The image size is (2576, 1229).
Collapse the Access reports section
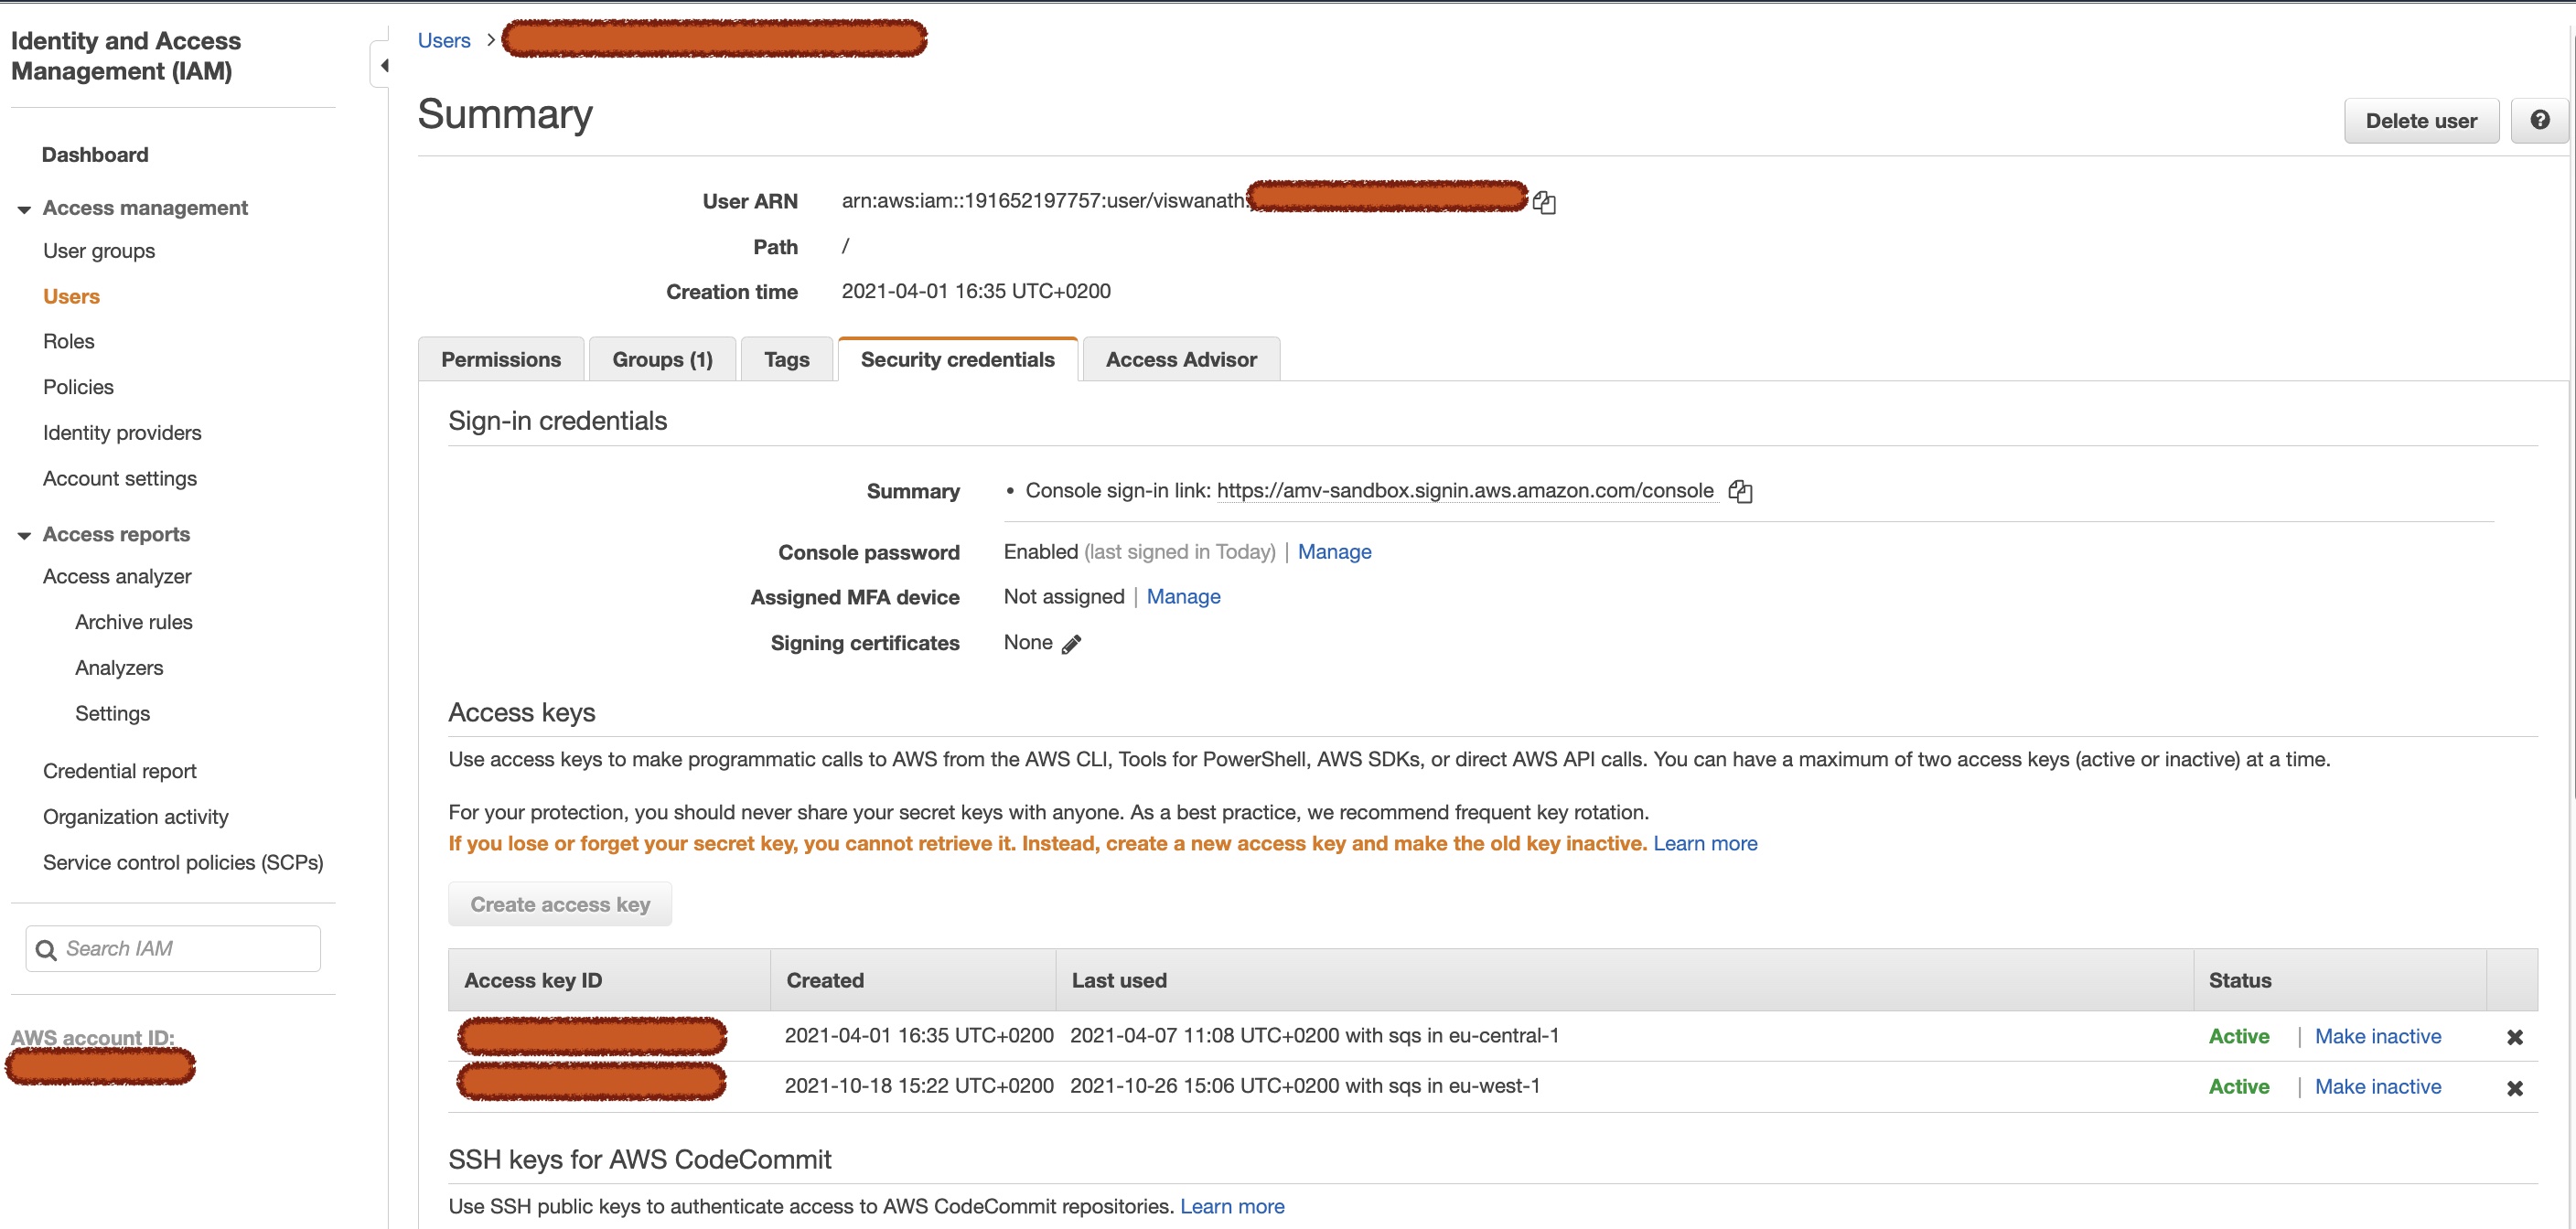[x=24, y=535]
